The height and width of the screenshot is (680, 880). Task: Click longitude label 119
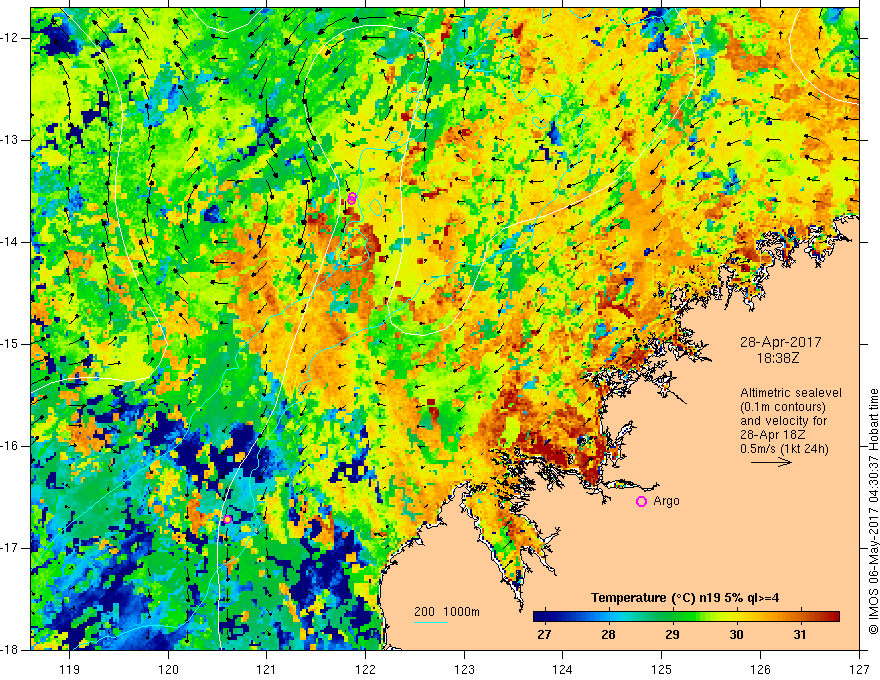(70, 669)
